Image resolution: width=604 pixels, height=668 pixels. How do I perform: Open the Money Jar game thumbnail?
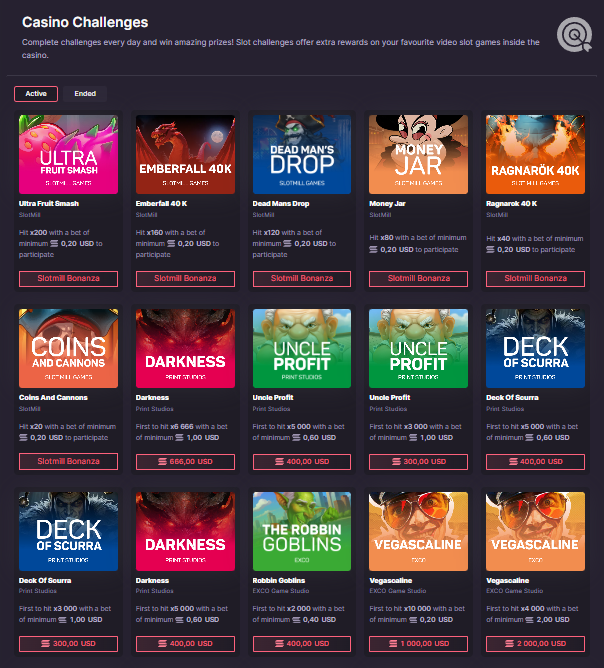click(x=418, y=154)
